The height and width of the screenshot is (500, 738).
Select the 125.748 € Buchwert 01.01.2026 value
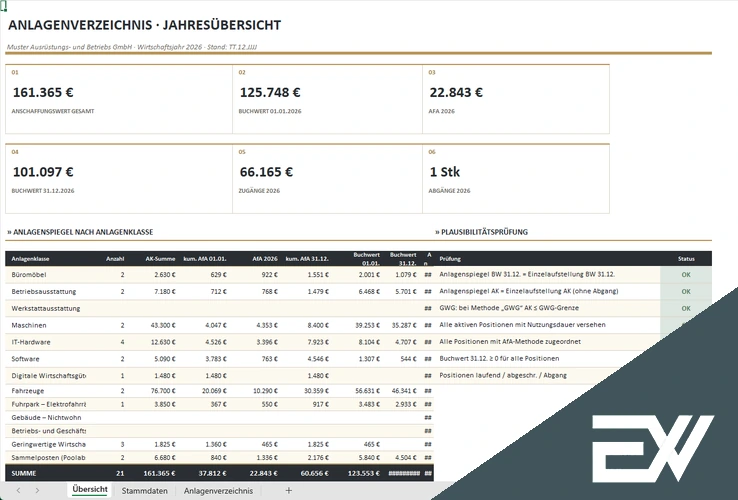click(270, 92)
